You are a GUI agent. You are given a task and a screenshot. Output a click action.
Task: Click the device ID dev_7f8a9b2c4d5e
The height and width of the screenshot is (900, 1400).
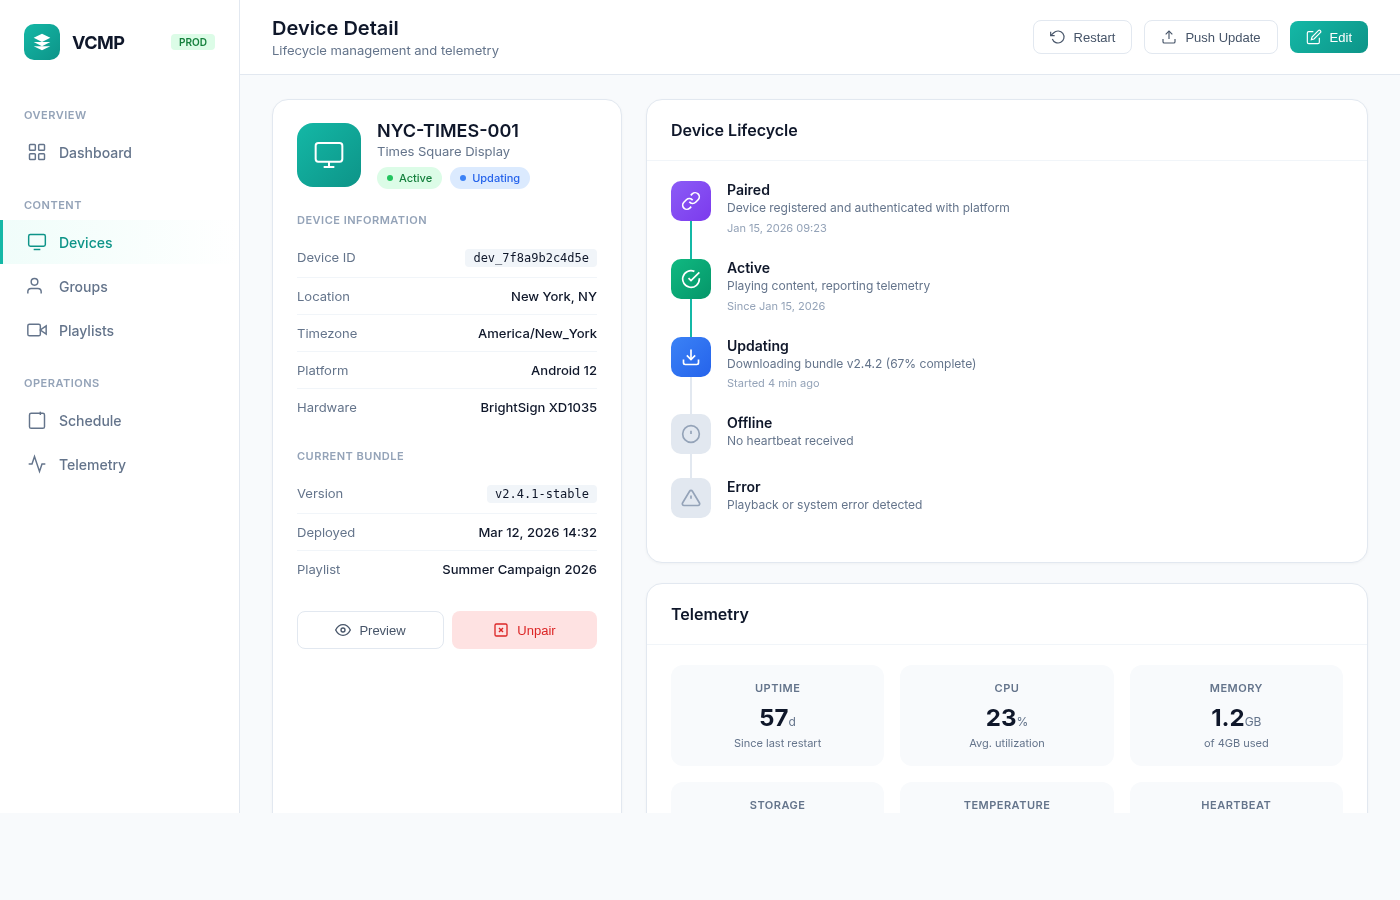click(x=531, y=258)
